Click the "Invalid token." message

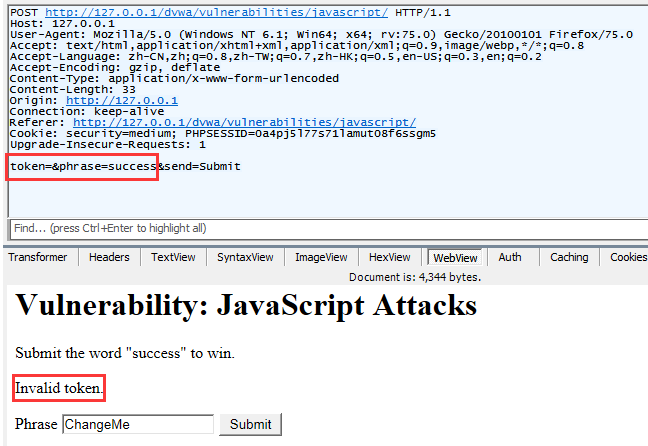[x=60, y=388]
